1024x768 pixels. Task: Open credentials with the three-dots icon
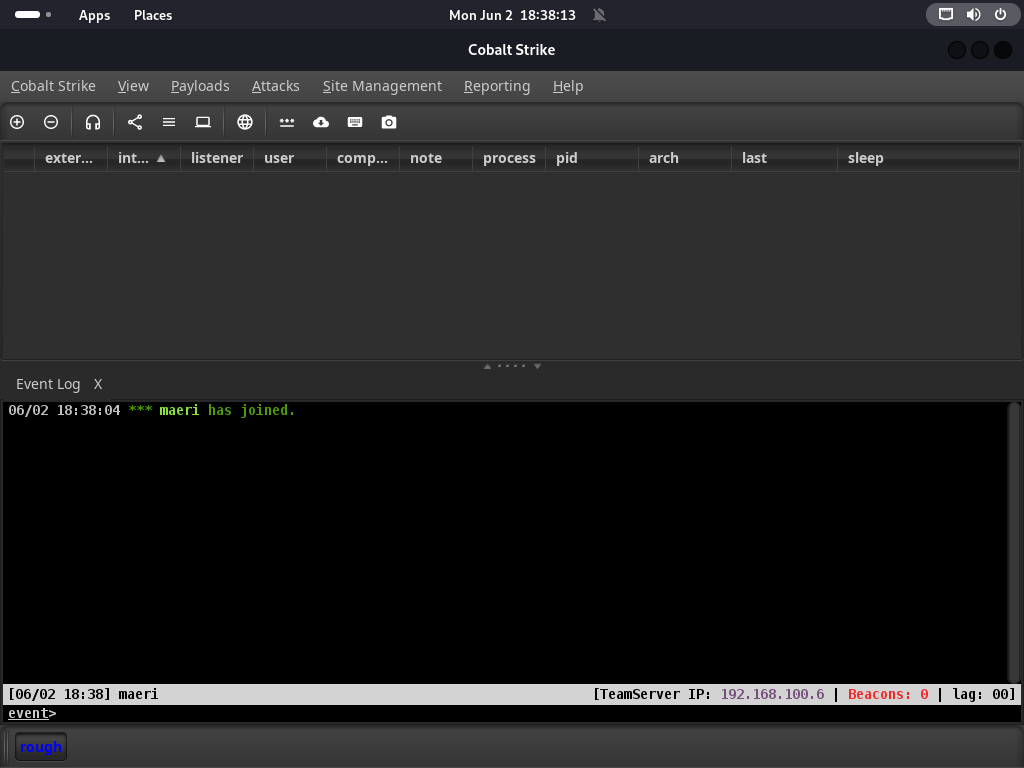point(287,122)
